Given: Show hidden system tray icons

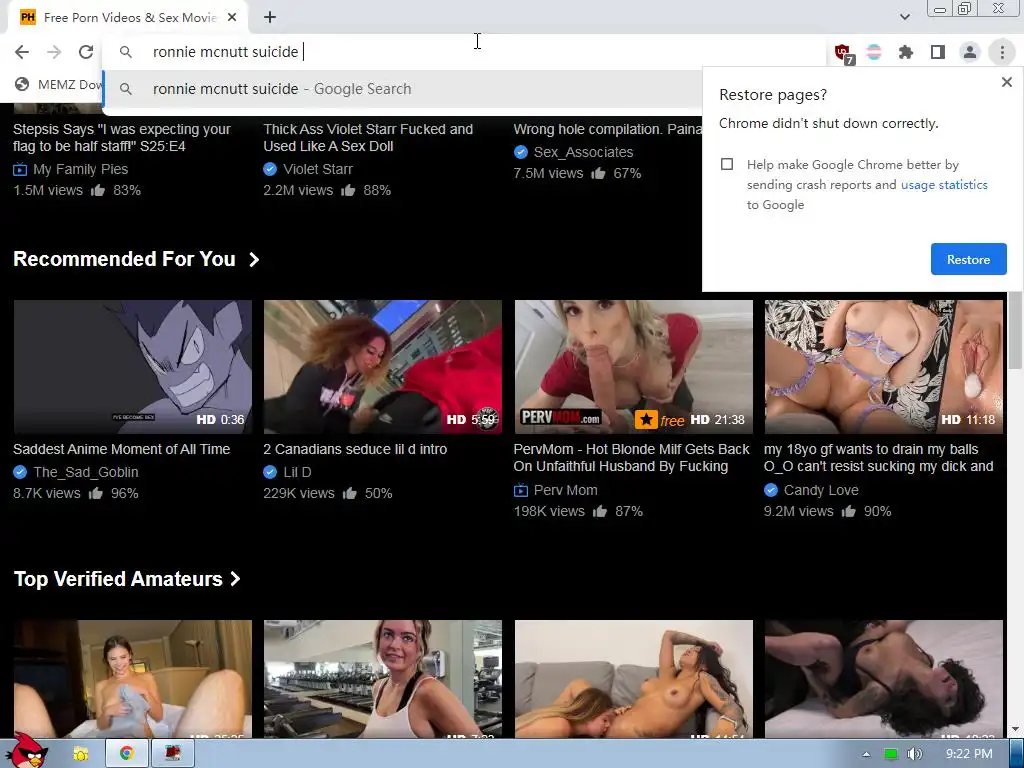Looking at the screenshot, I should (x=866, y=754).
